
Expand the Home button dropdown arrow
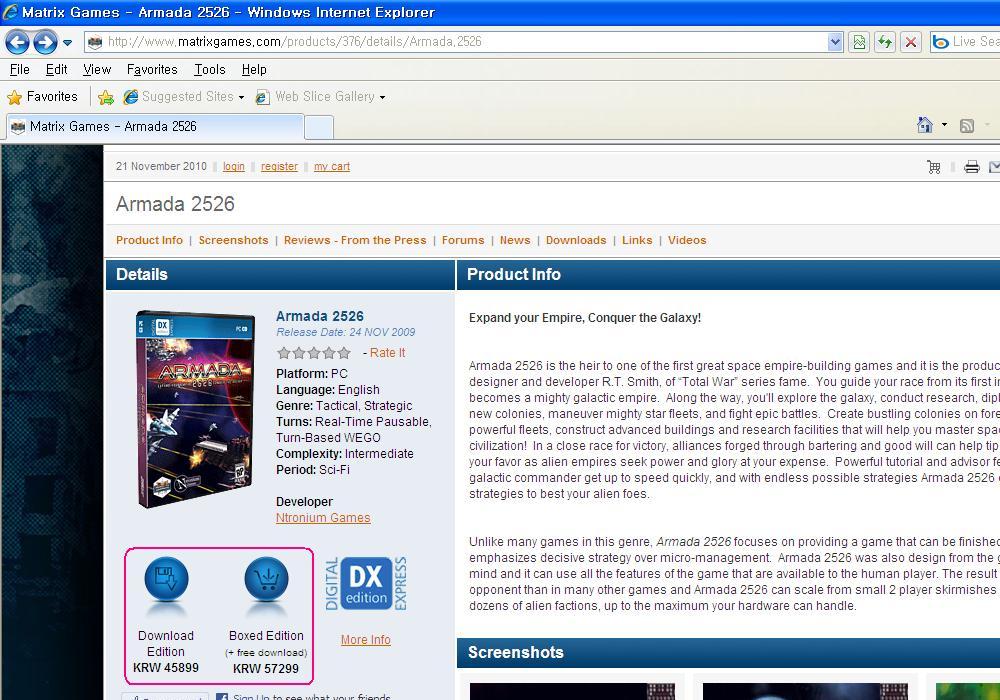click(x=944, y=125)
